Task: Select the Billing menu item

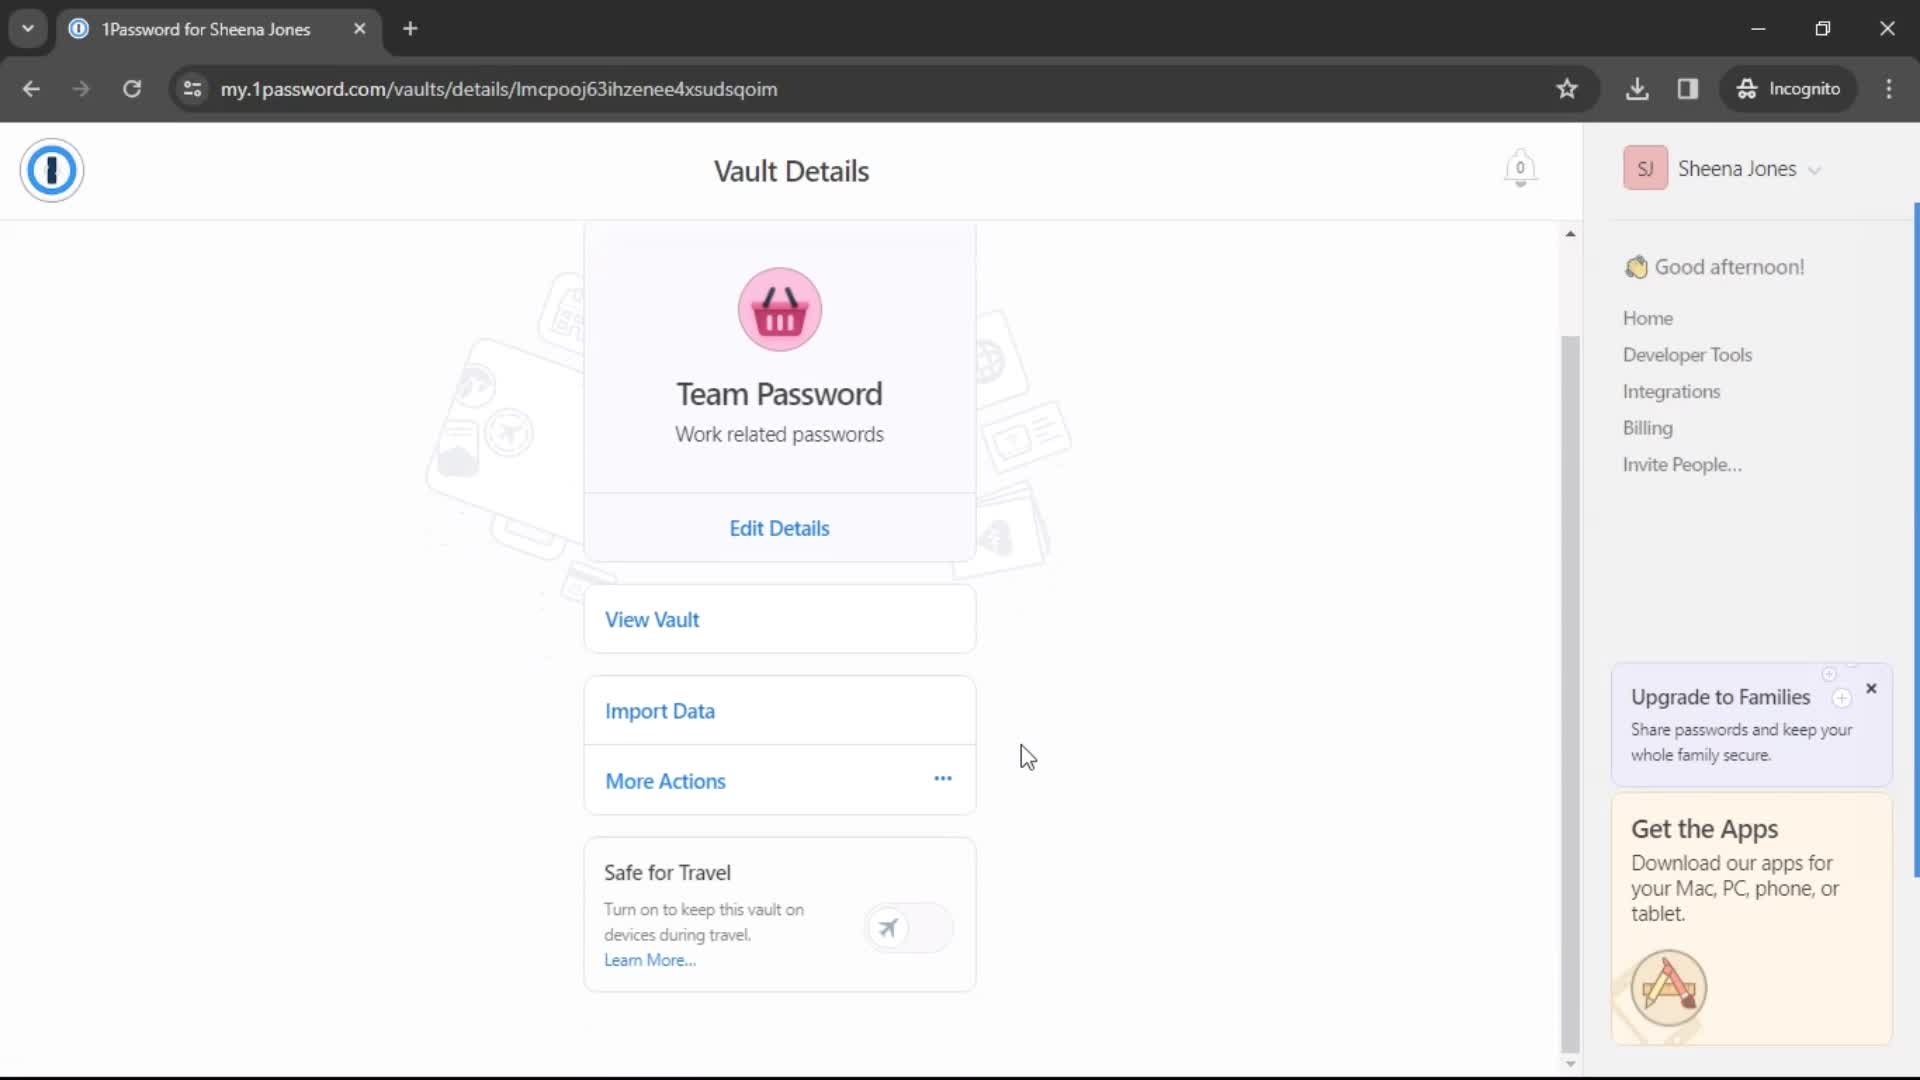Action: tap(1648, 427)
